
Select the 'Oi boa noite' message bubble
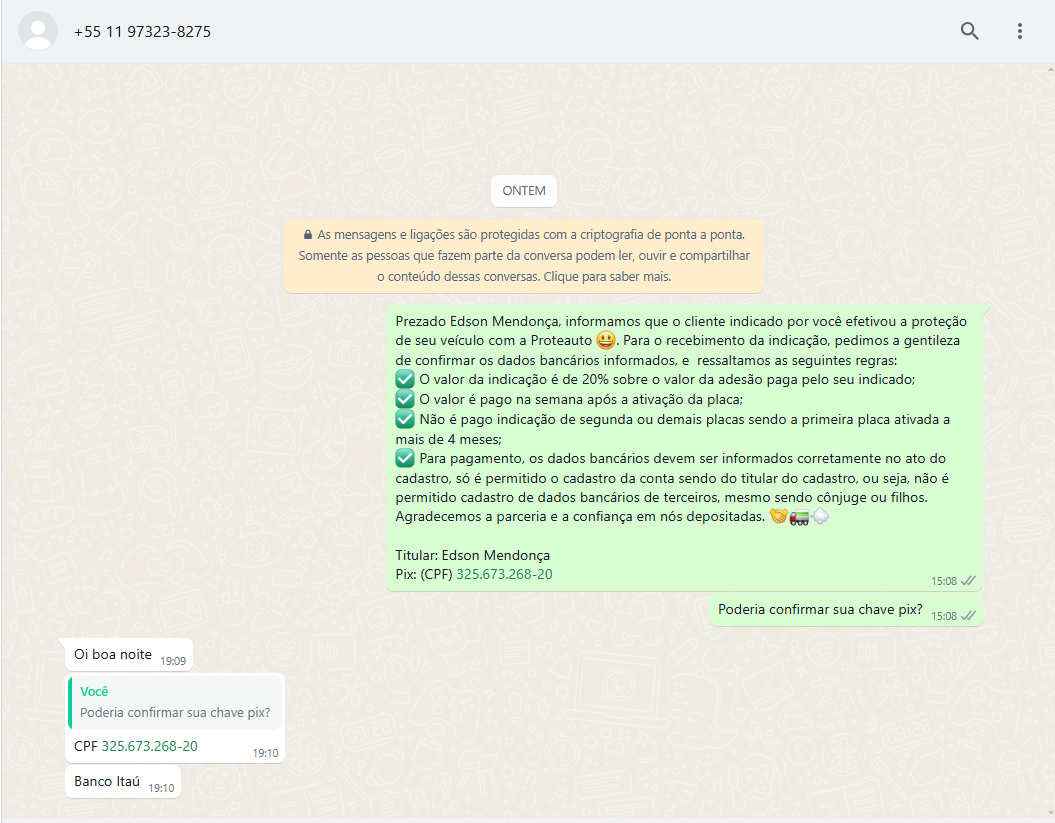tap(113, 655)
